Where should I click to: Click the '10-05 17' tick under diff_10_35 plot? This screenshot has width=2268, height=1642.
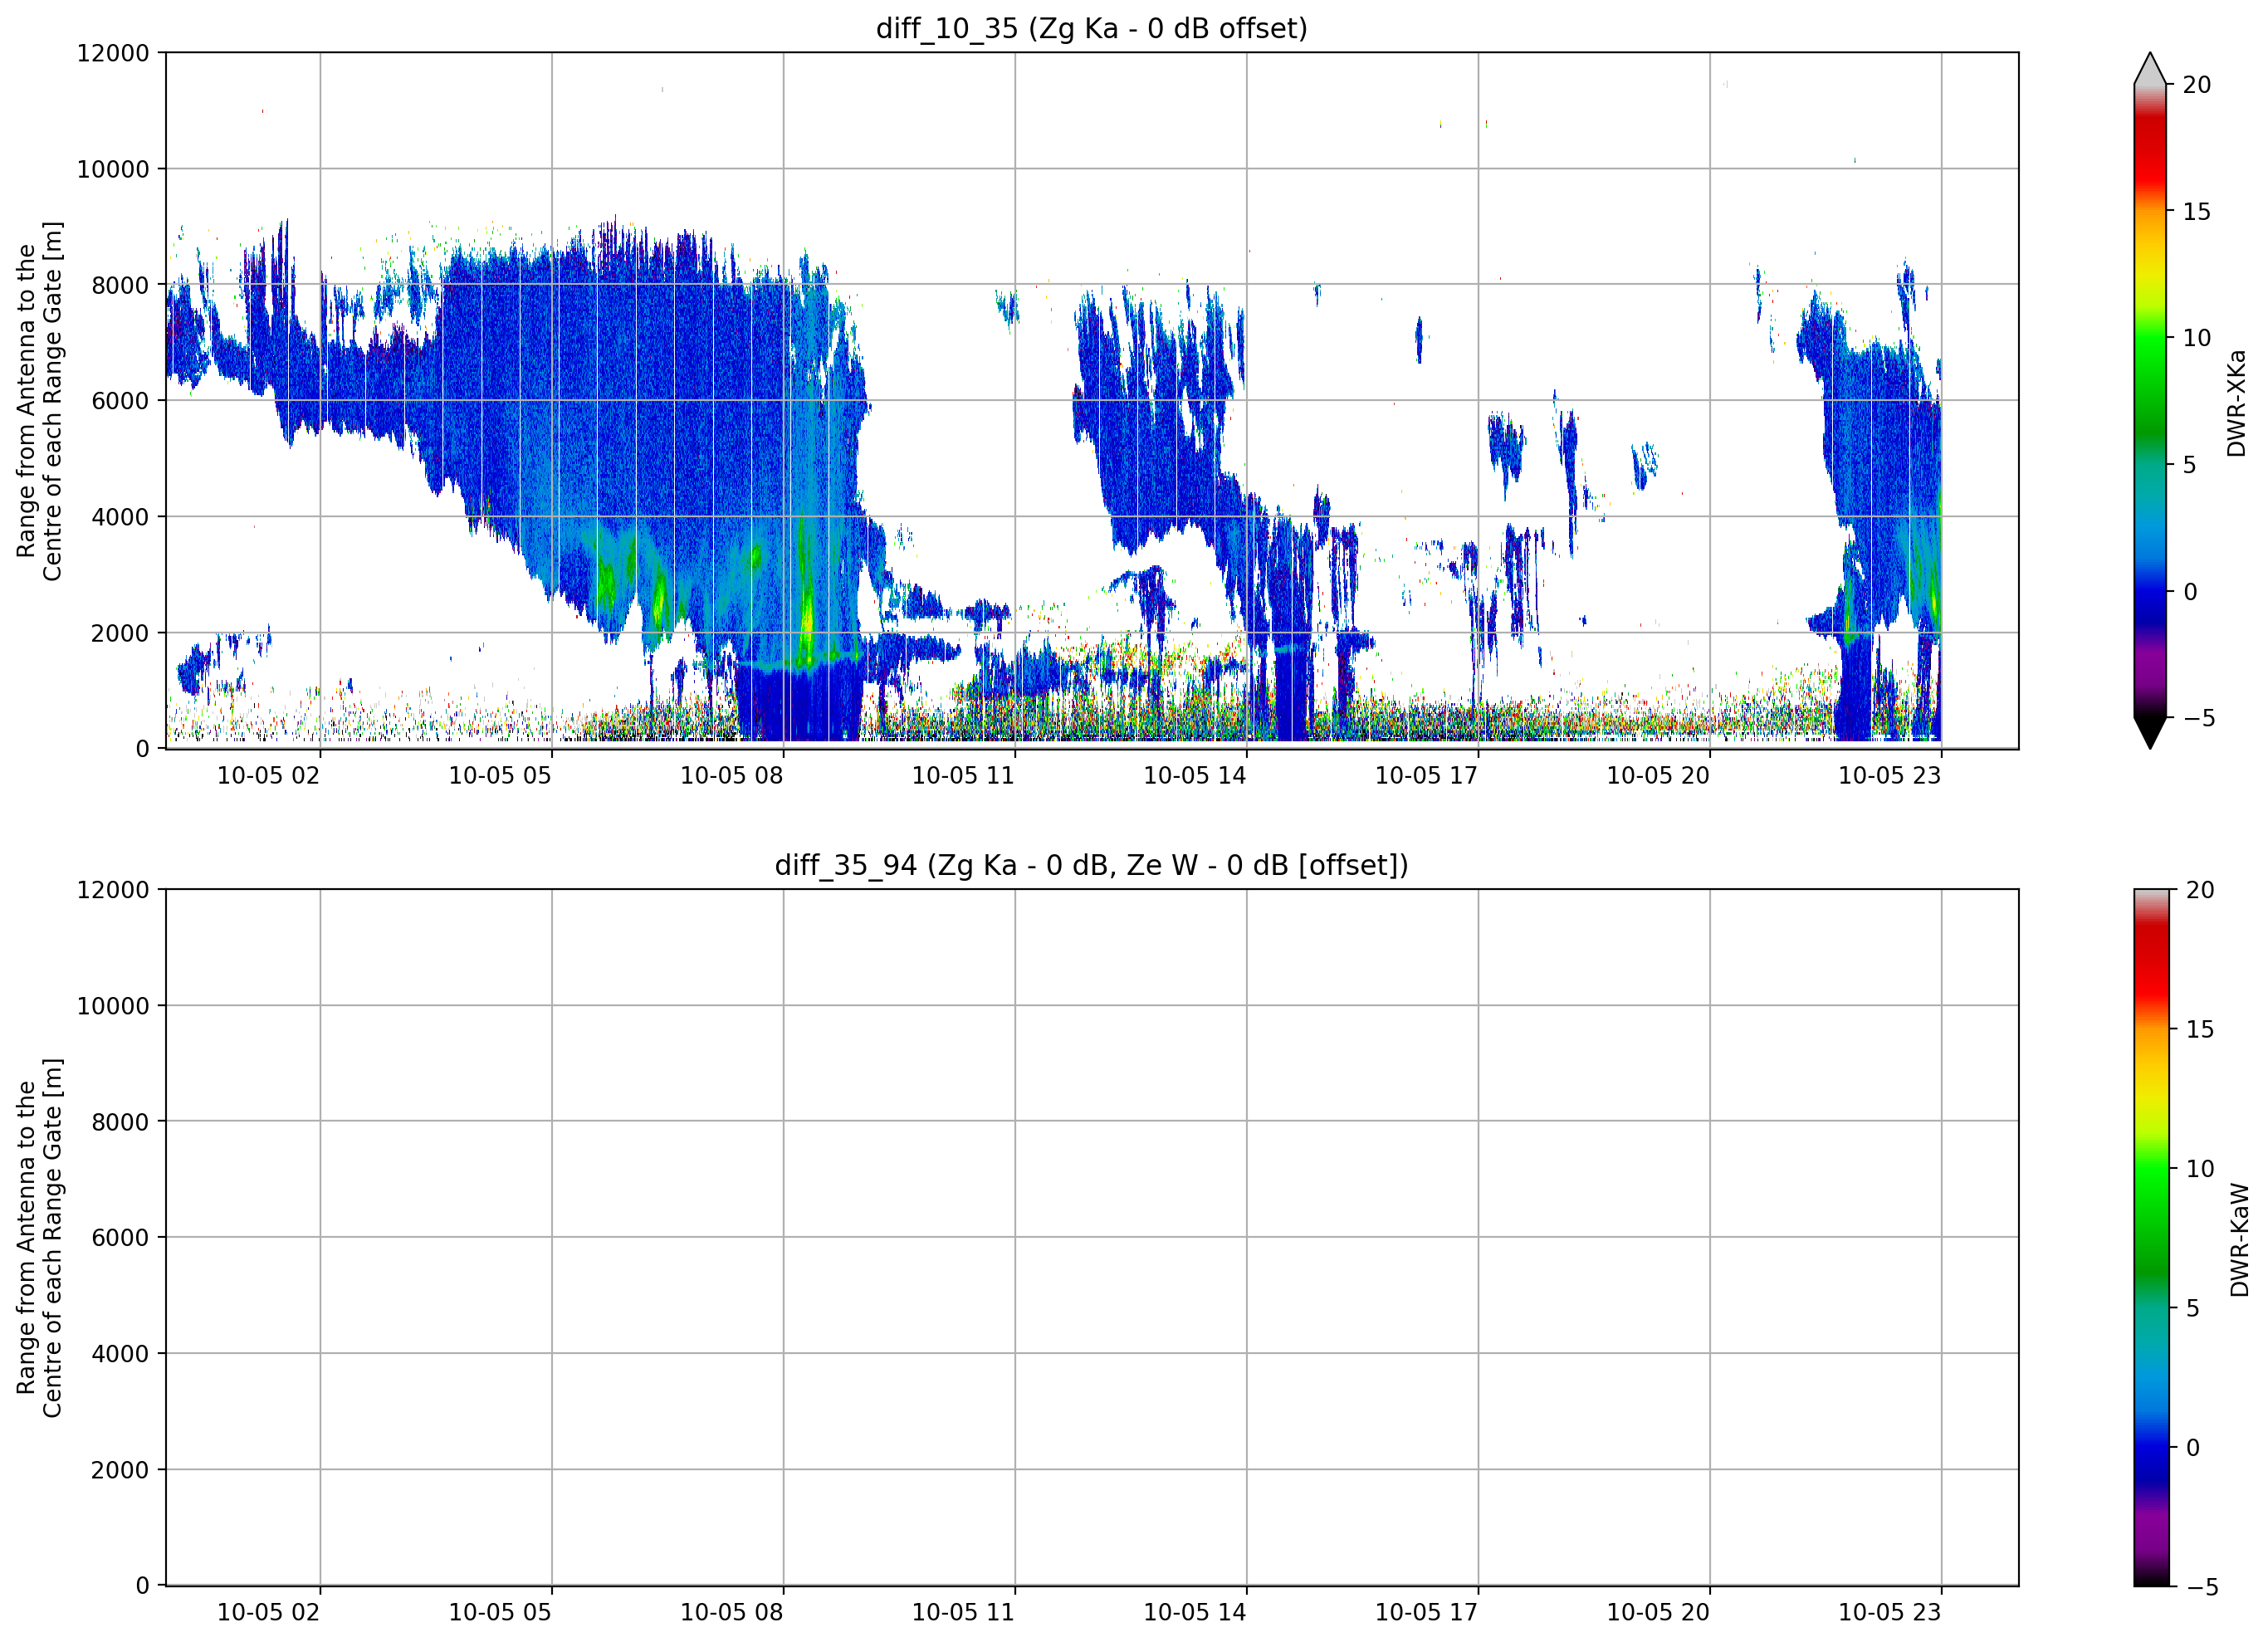point(1427,776)
